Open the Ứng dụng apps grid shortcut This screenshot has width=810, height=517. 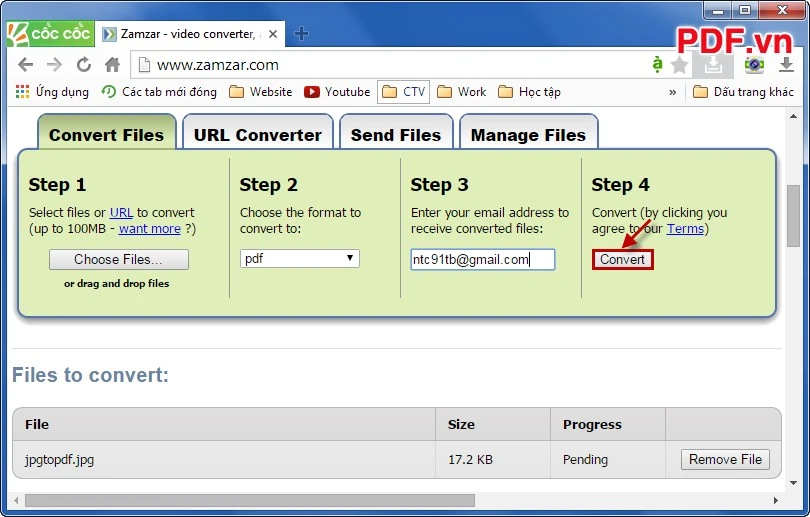click(52, 92)
